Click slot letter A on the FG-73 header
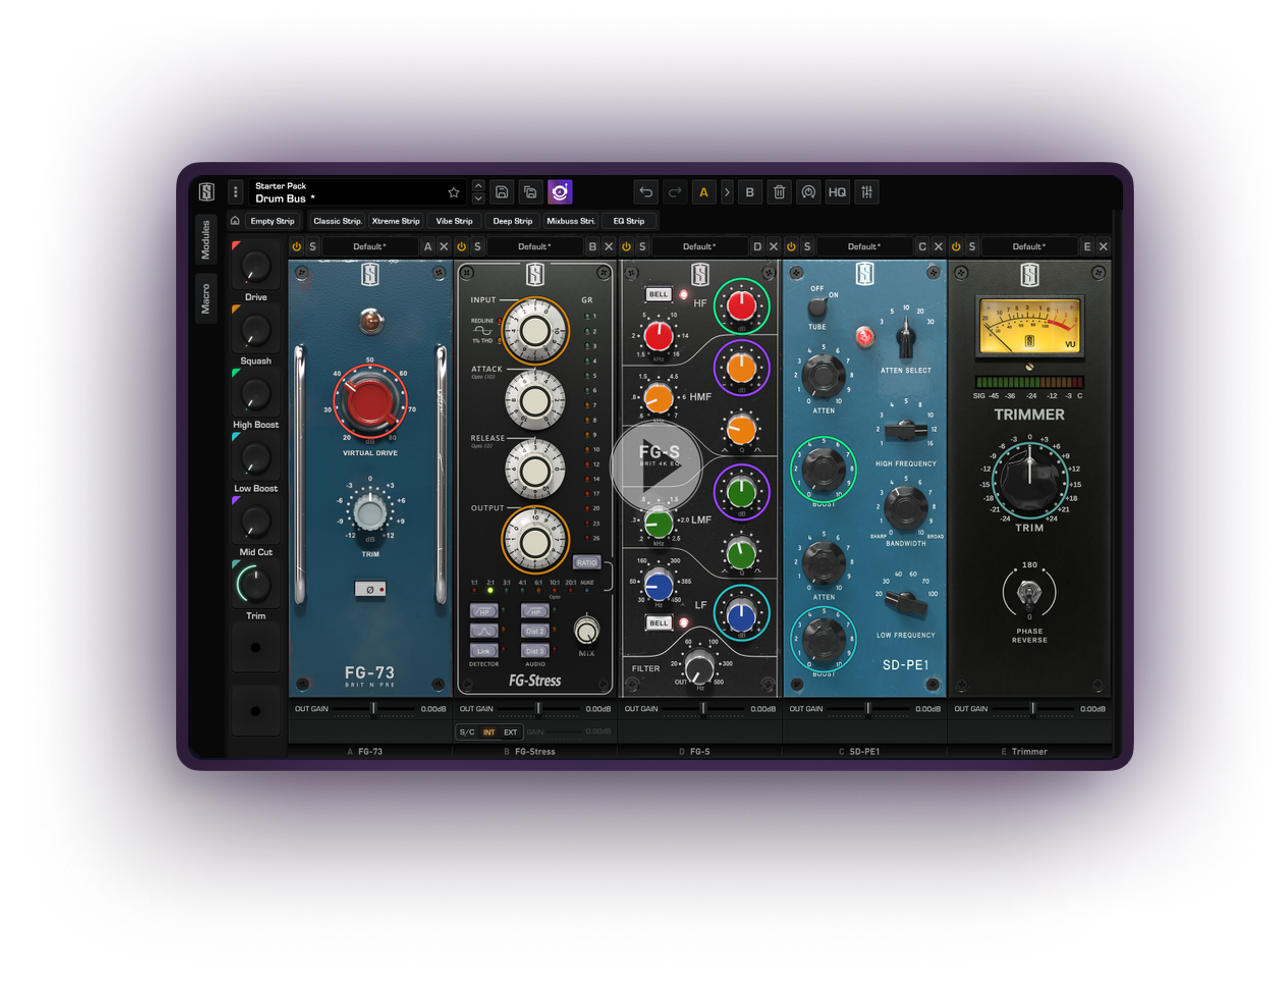 click(x=428, y=247)
